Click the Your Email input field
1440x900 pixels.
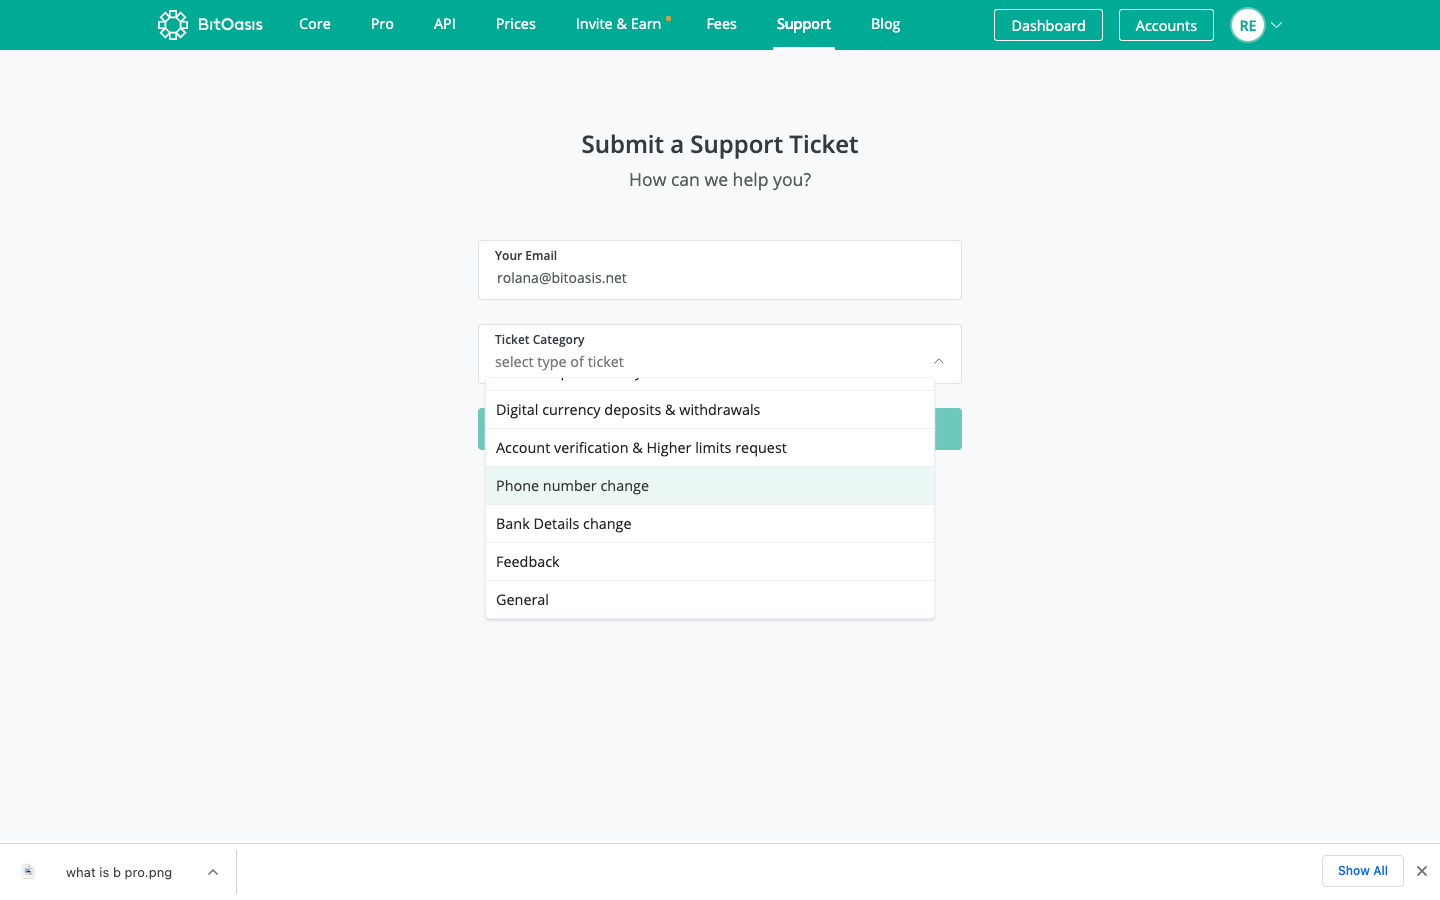720,270
